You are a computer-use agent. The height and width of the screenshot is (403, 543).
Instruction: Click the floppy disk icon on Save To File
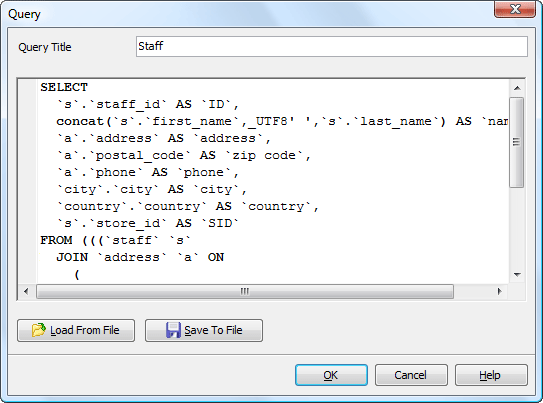pos(173,330)
